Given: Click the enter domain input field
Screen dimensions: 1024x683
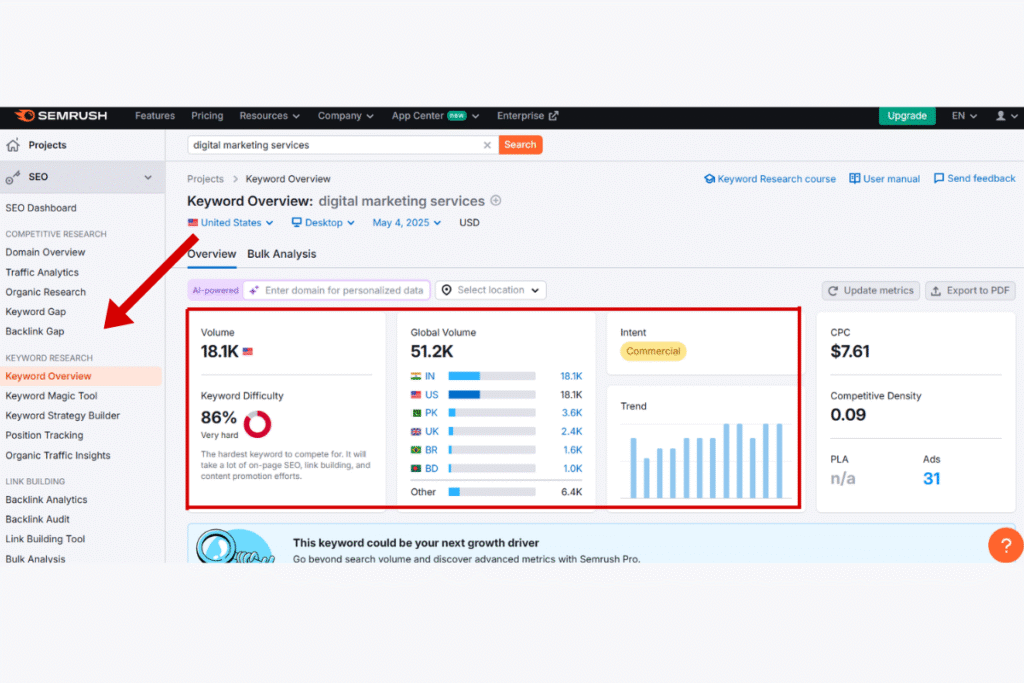Looking at the screenshot, I should [x=343, y=290].
